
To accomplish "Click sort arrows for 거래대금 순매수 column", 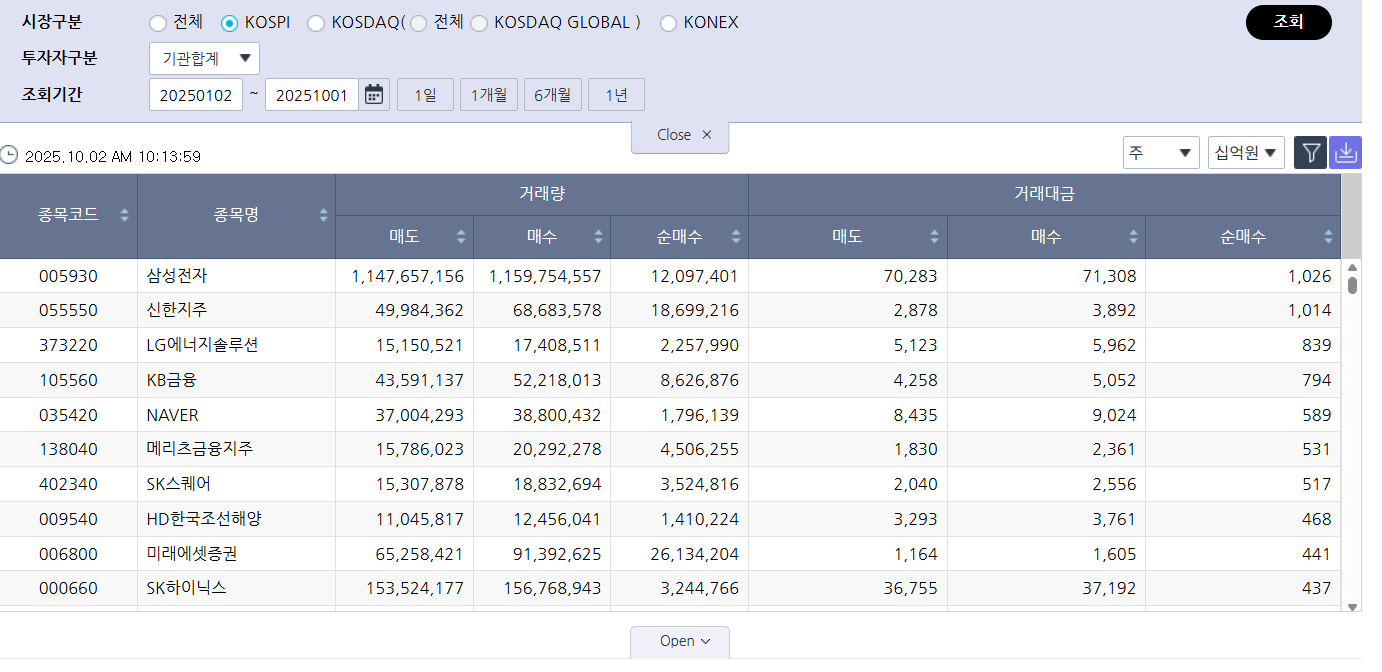I will [1329, 237].
